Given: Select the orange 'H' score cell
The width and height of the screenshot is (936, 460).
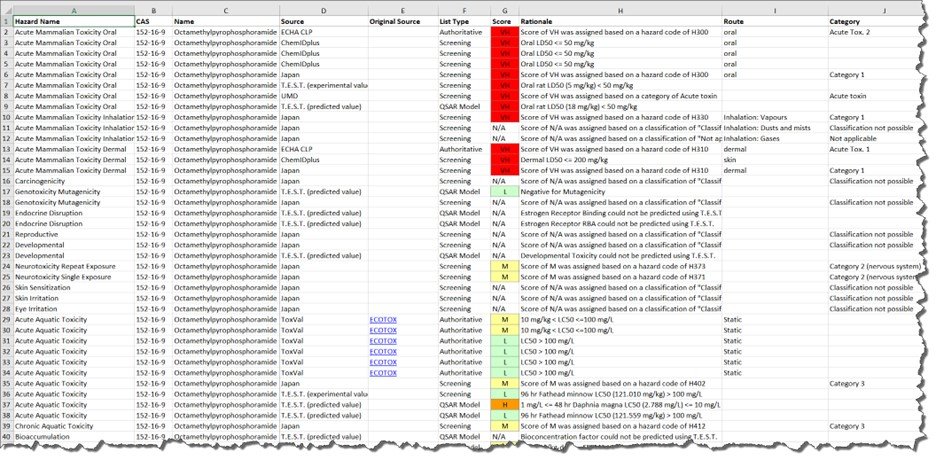Looking at the screenshot, I should click(x=505, y=405).
